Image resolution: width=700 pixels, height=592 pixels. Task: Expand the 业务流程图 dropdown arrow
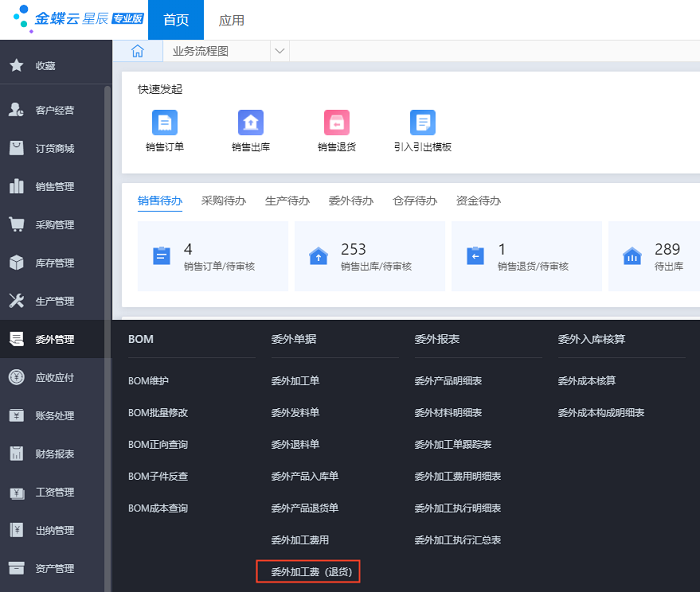tap(279, 51)
